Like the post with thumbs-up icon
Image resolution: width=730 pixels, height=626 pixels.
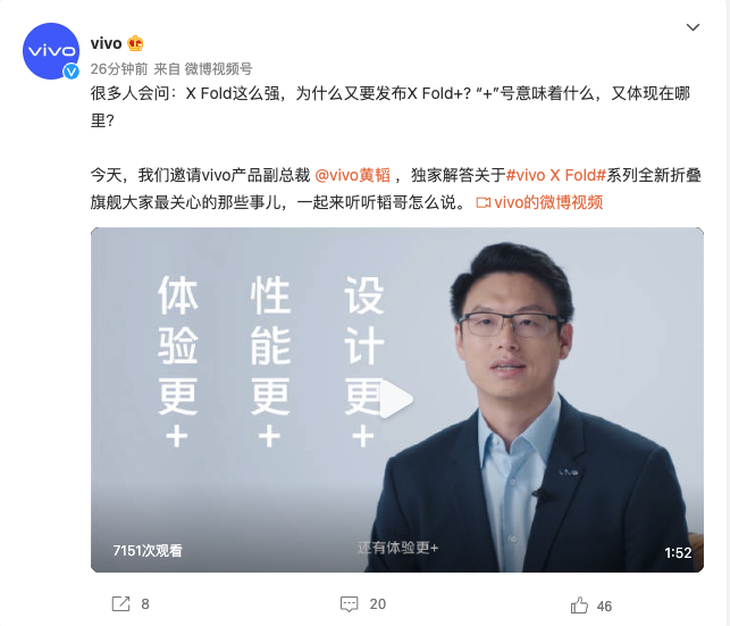[x=579, y=605]
